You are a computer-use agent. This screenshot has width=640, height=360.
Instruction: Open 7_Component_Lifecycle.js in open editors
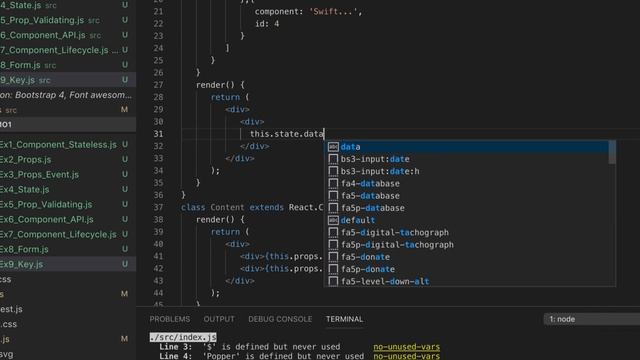click(68, 50)
